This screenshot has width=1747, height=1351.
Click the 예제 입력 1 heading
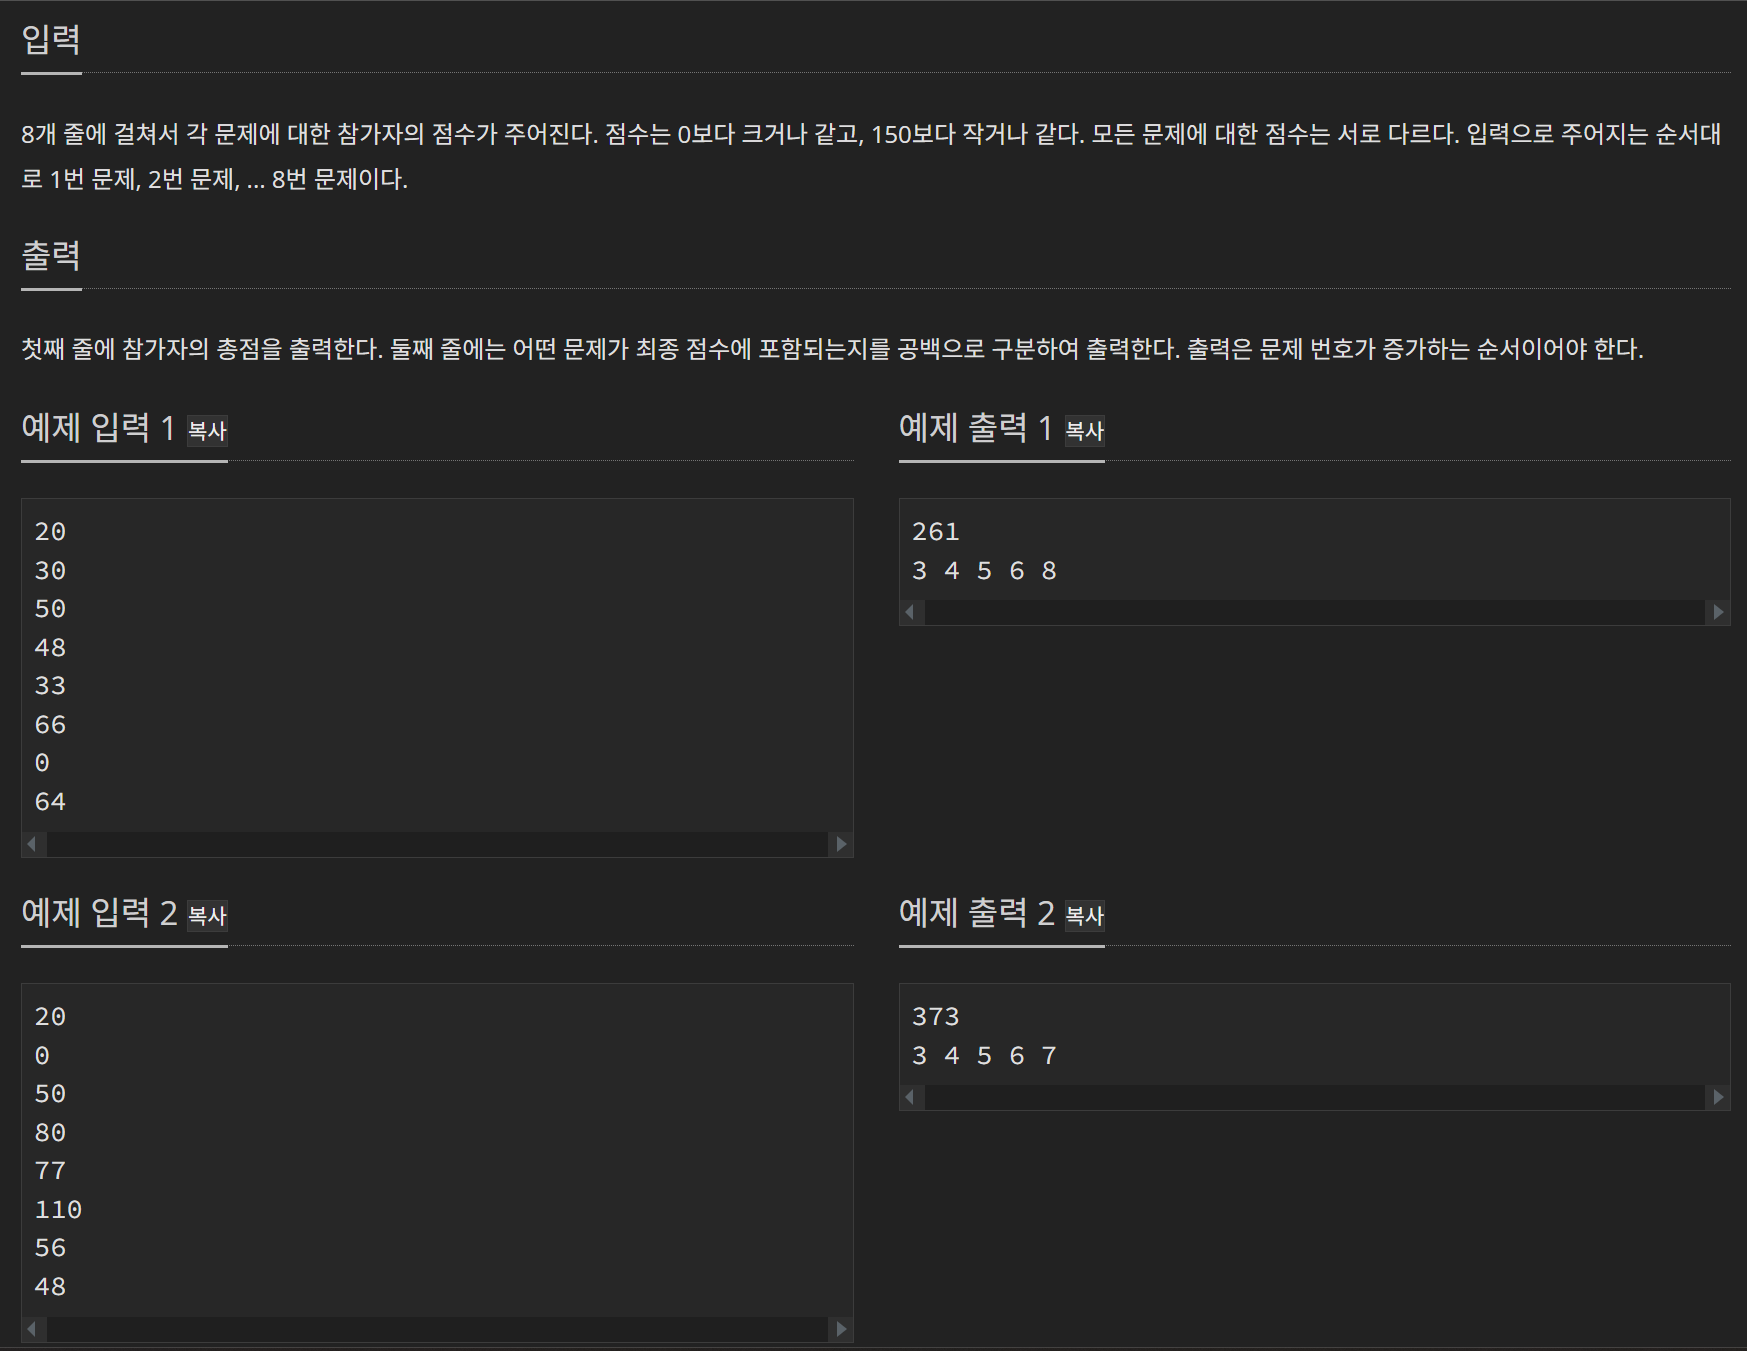[x=98, y=428]
